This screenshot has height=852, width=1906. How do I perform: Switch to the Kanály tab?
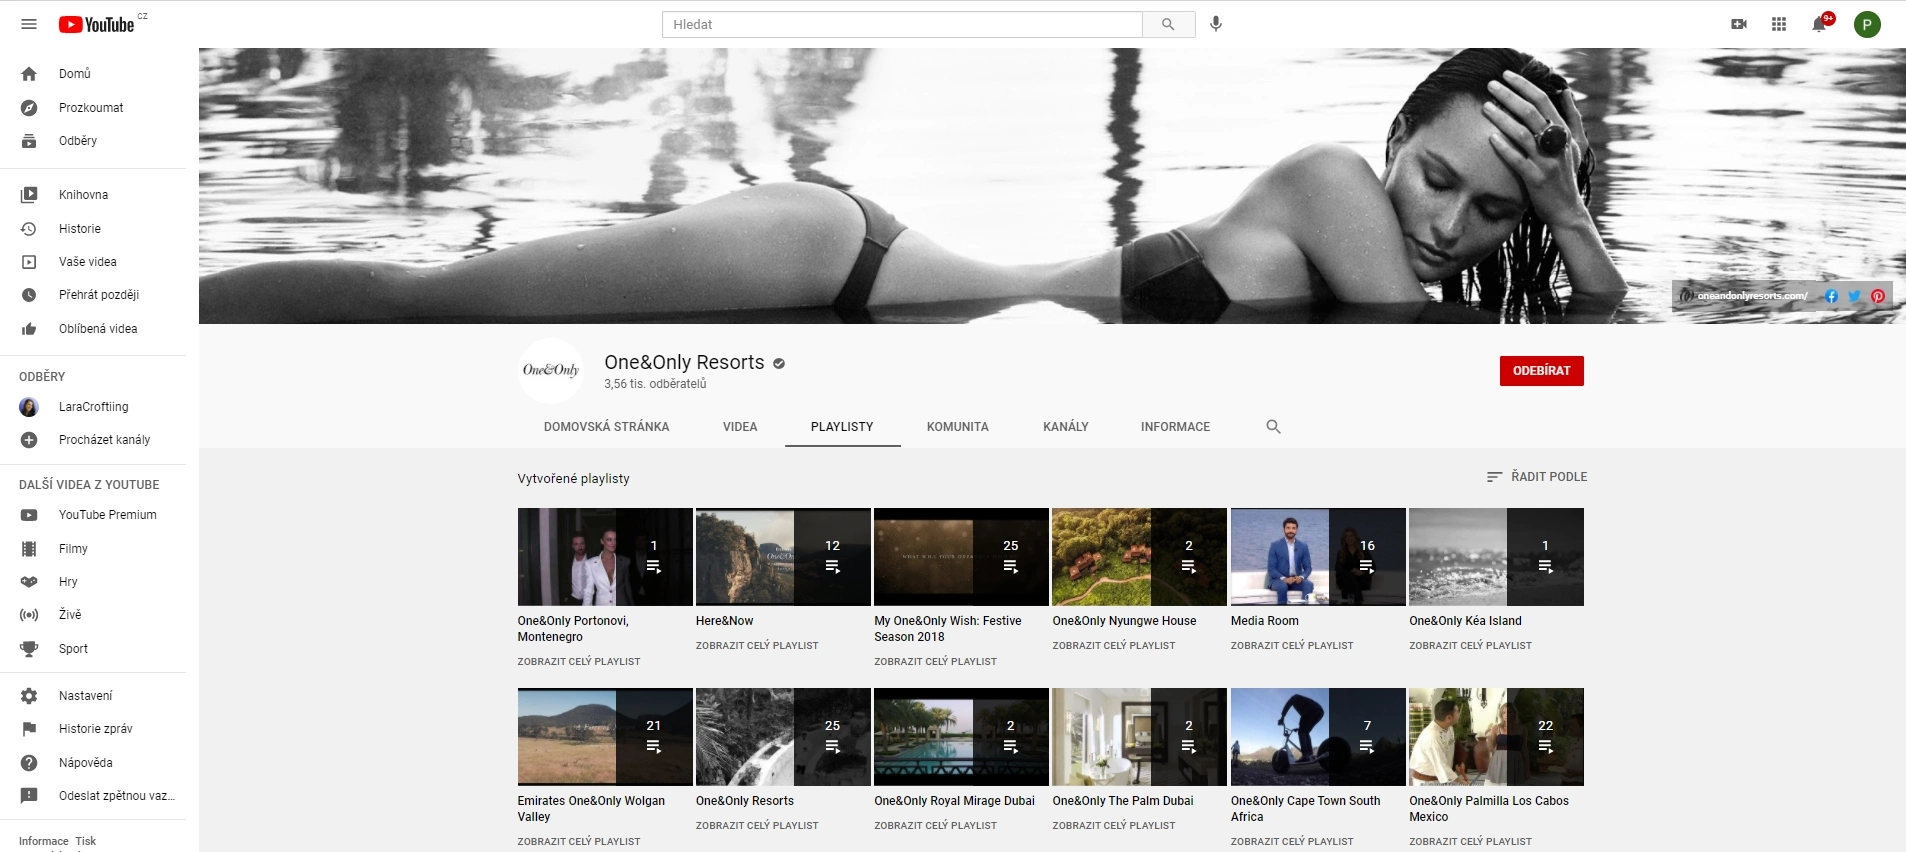pos(1066,427)
